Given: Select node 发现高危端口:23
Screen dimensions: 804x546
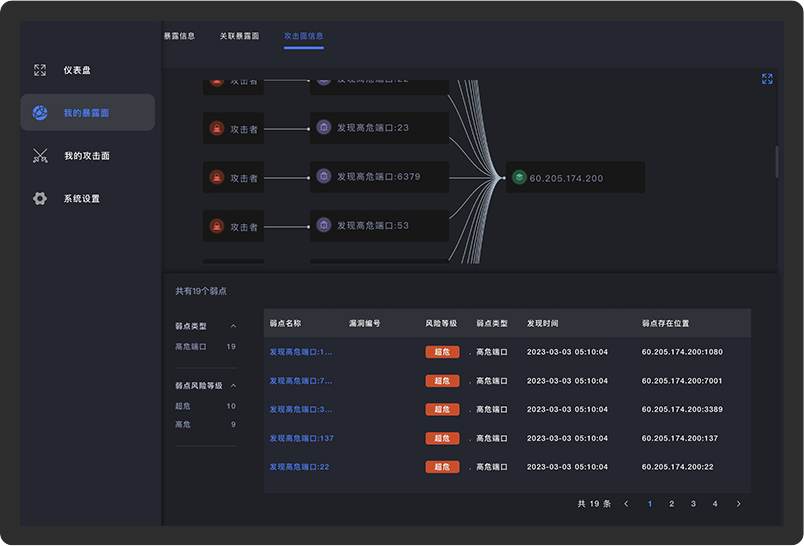Looking at the screenshot, I should click(x=379, y=128).
